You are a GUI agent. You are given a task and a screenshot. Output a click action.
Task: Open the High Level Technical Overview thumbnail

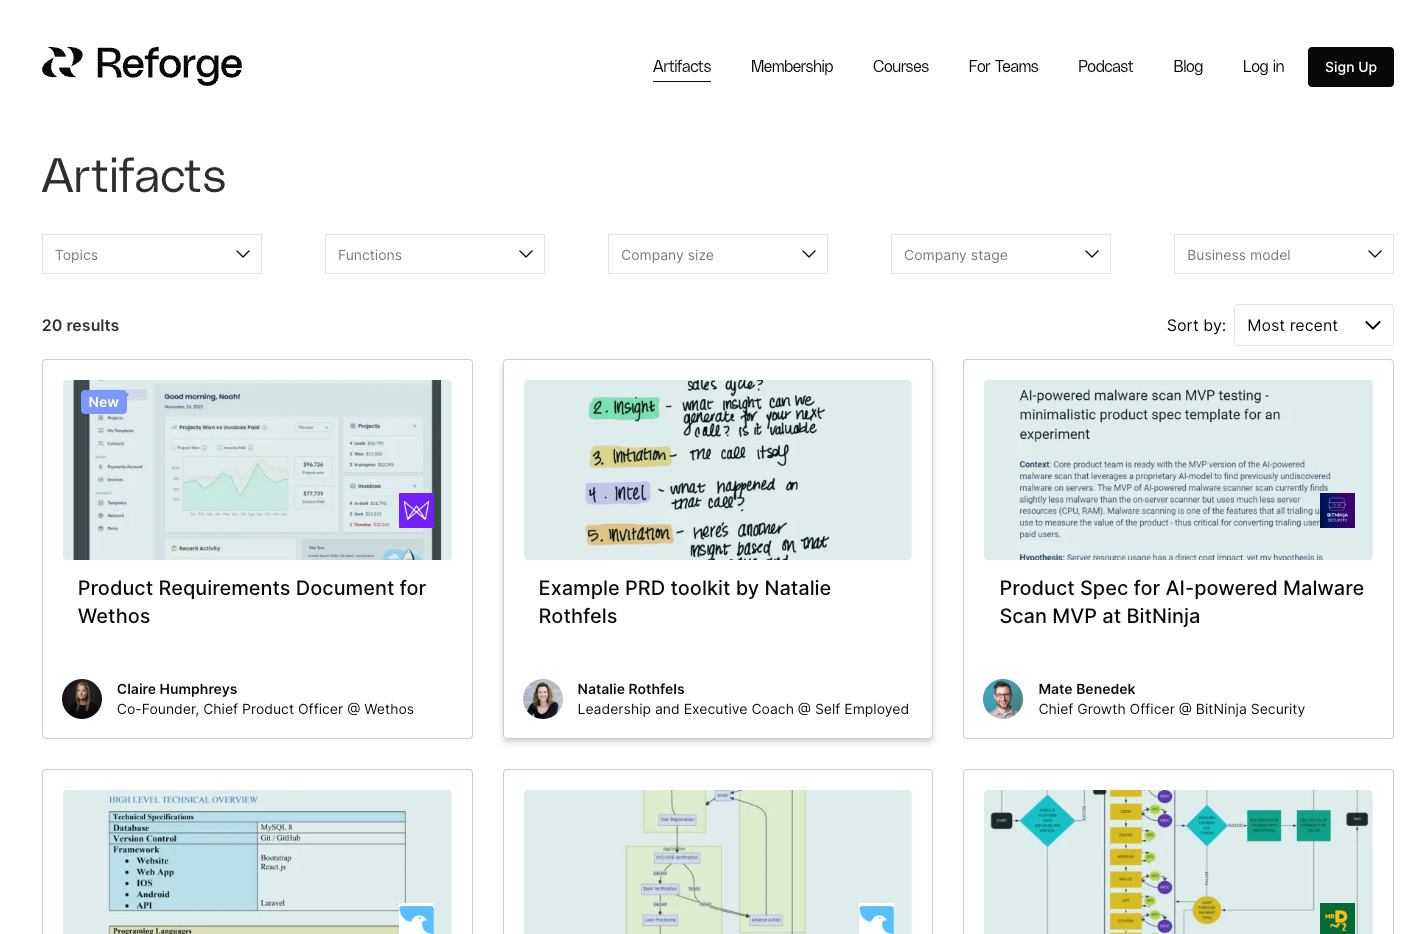click(x=257, y=862)
